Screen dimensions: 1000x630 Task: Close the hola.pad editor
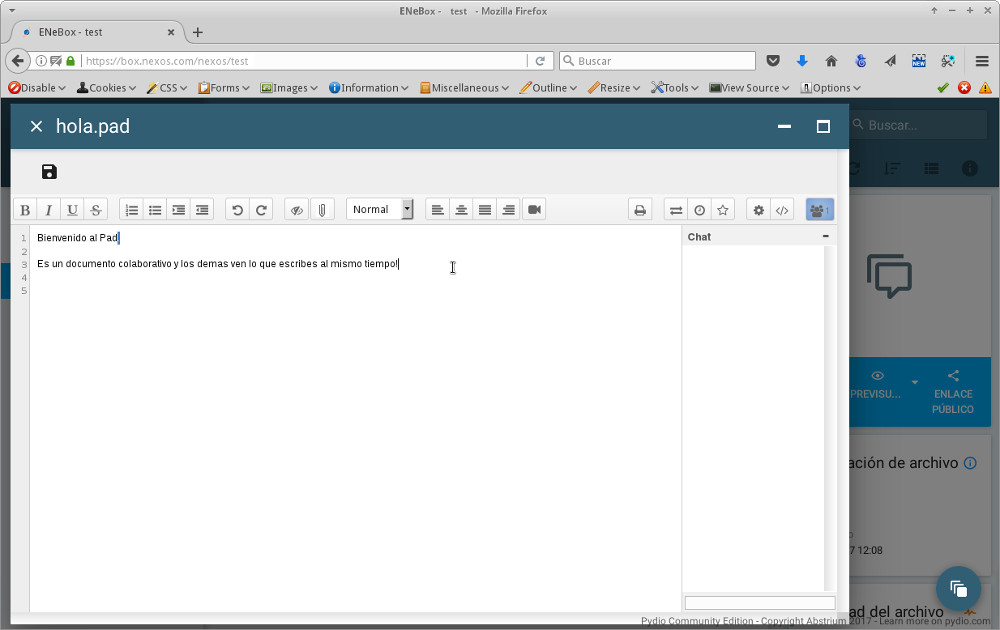36,126
